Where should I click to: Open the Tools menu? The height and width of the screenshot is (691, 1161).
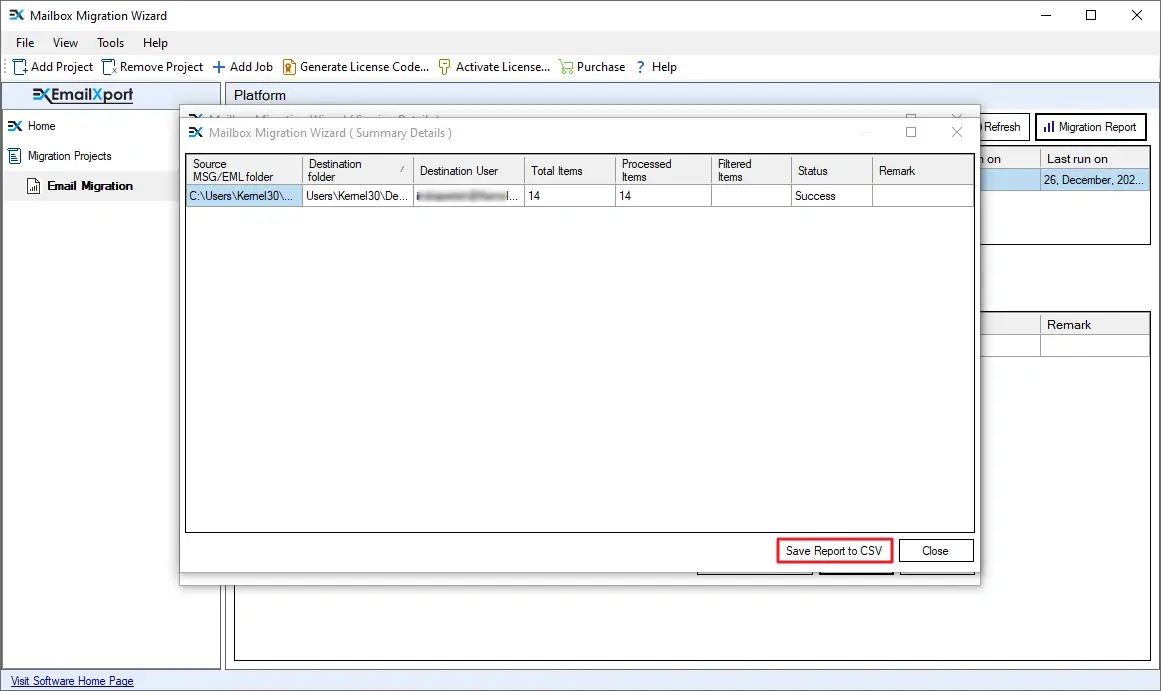pos(110,43)
